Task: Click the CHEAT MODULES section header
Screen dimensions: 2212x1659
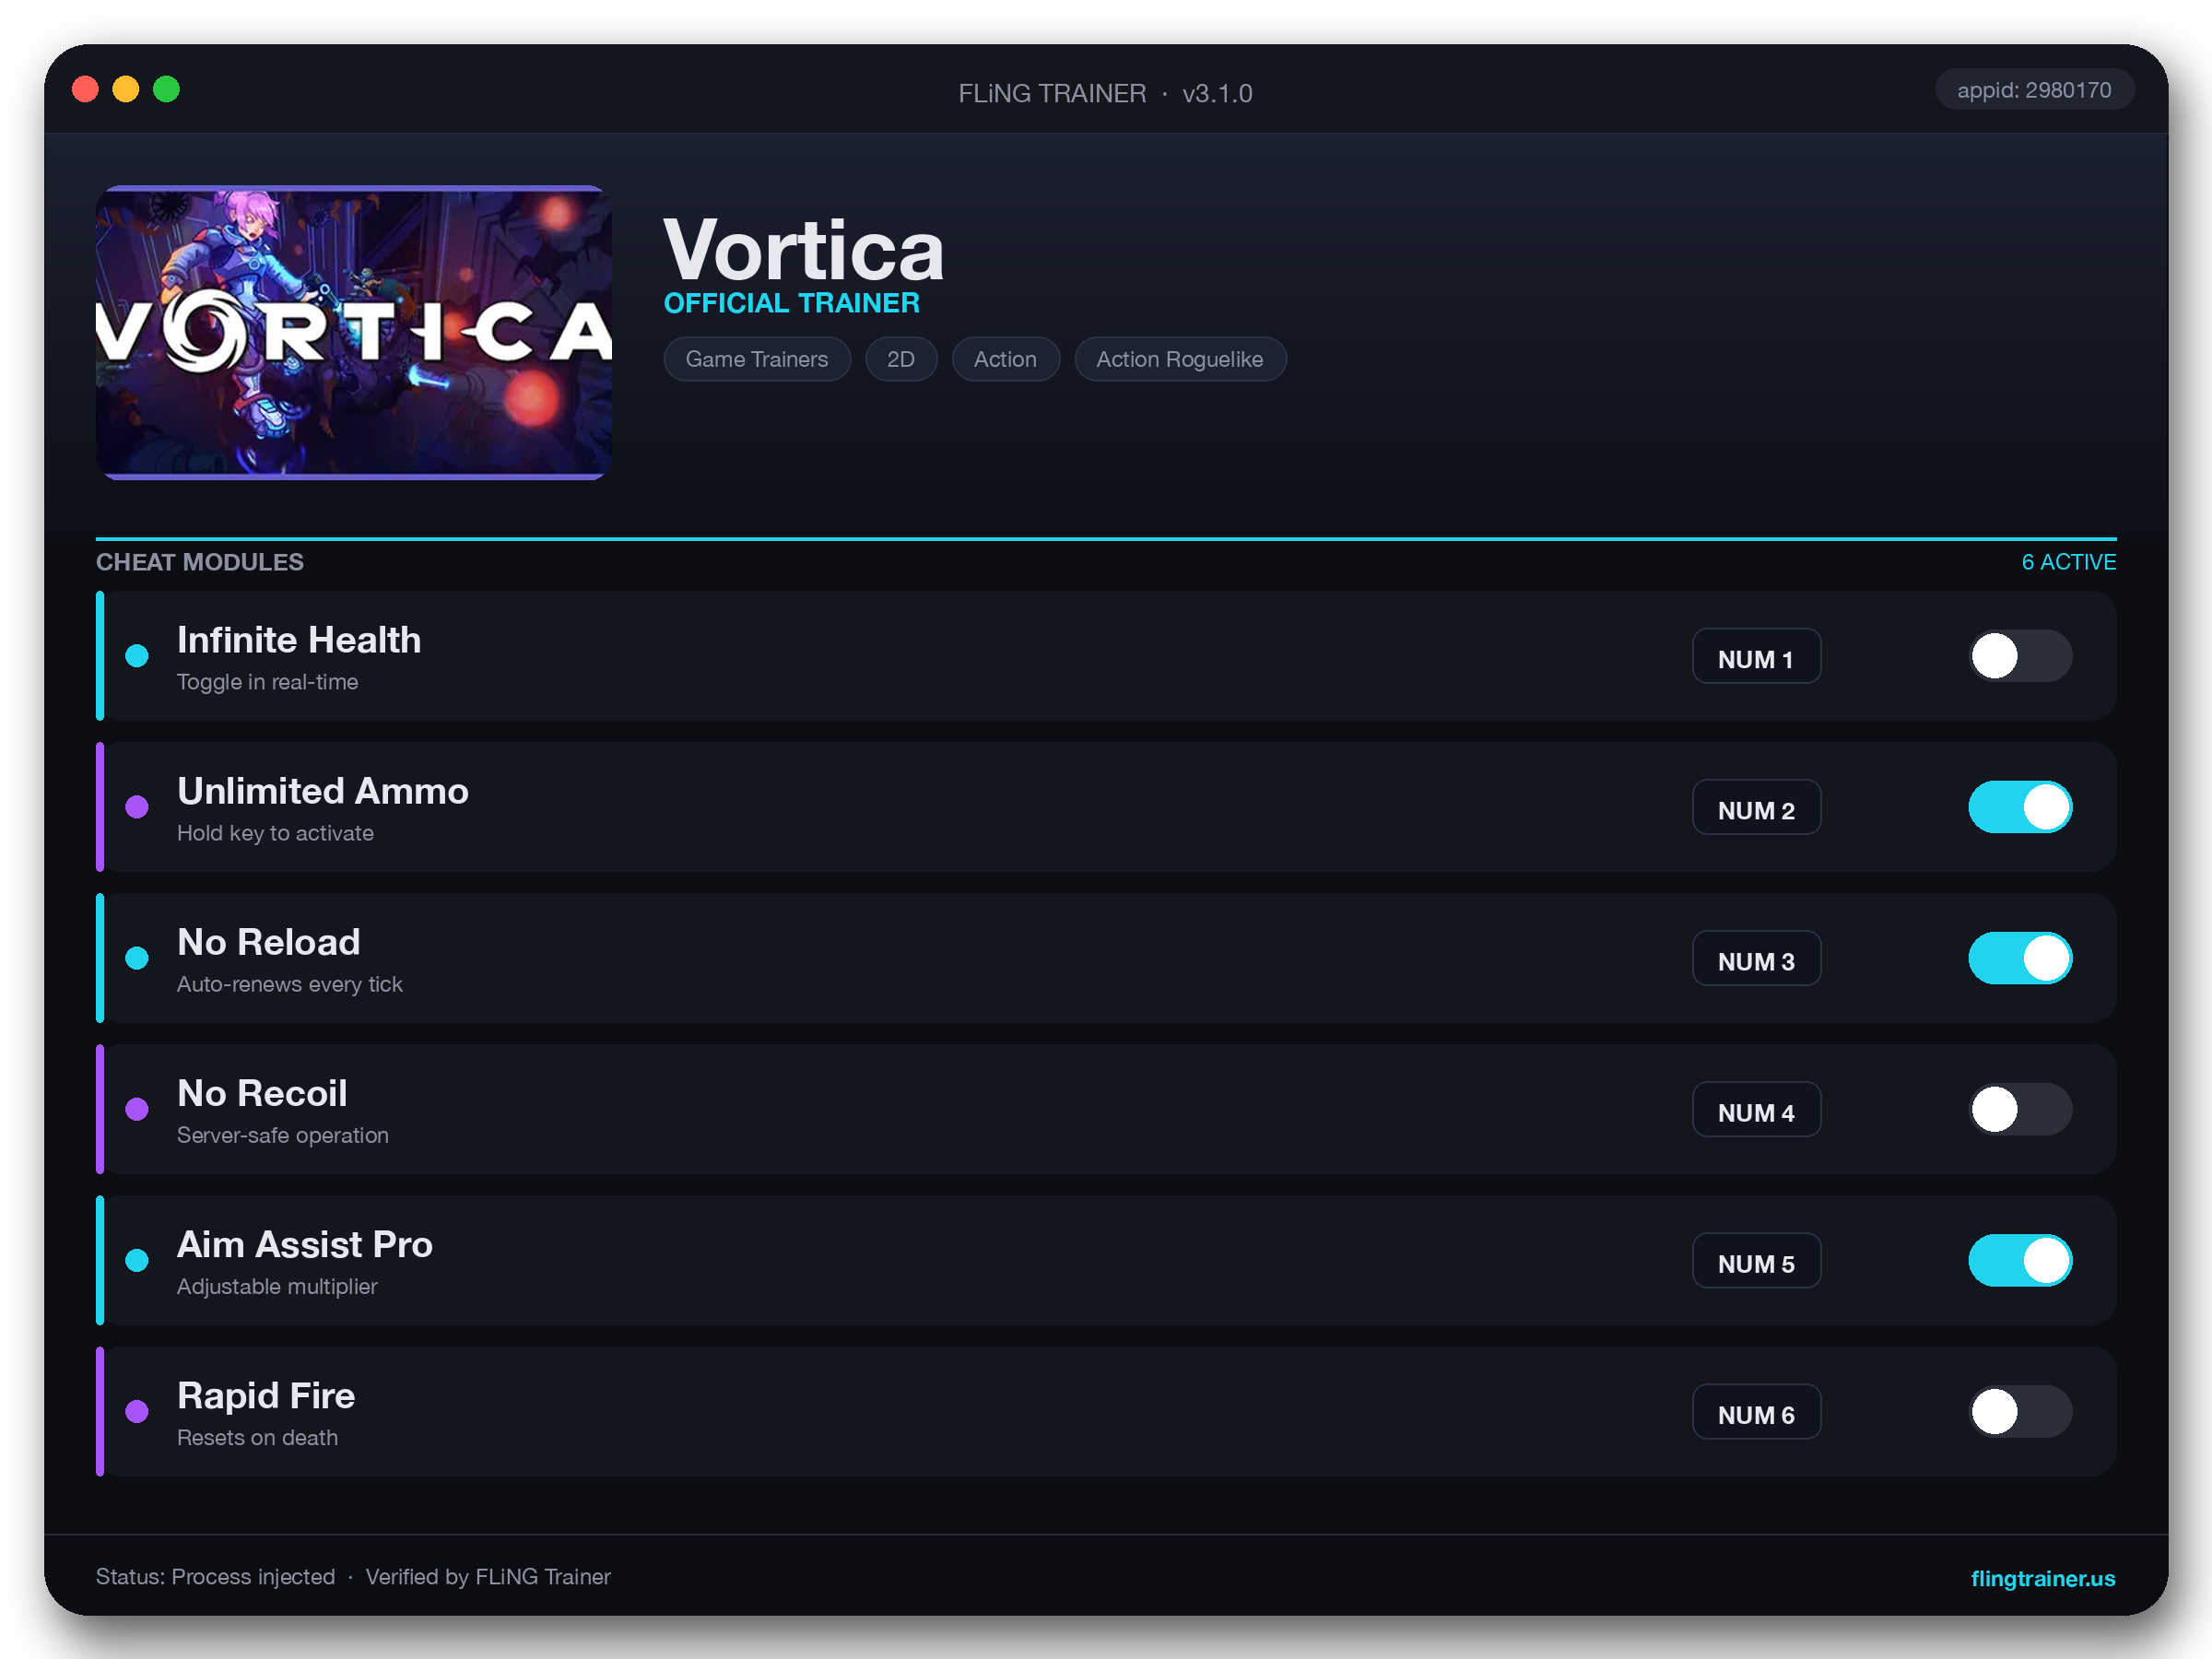Action: point(200,562)
